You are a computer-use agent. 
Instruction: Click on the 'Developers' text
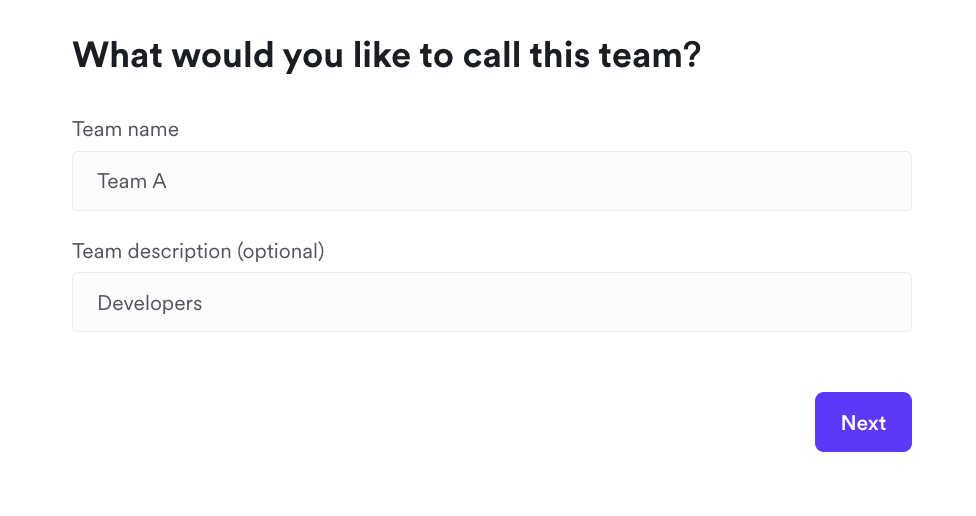[x=149, y=303]
